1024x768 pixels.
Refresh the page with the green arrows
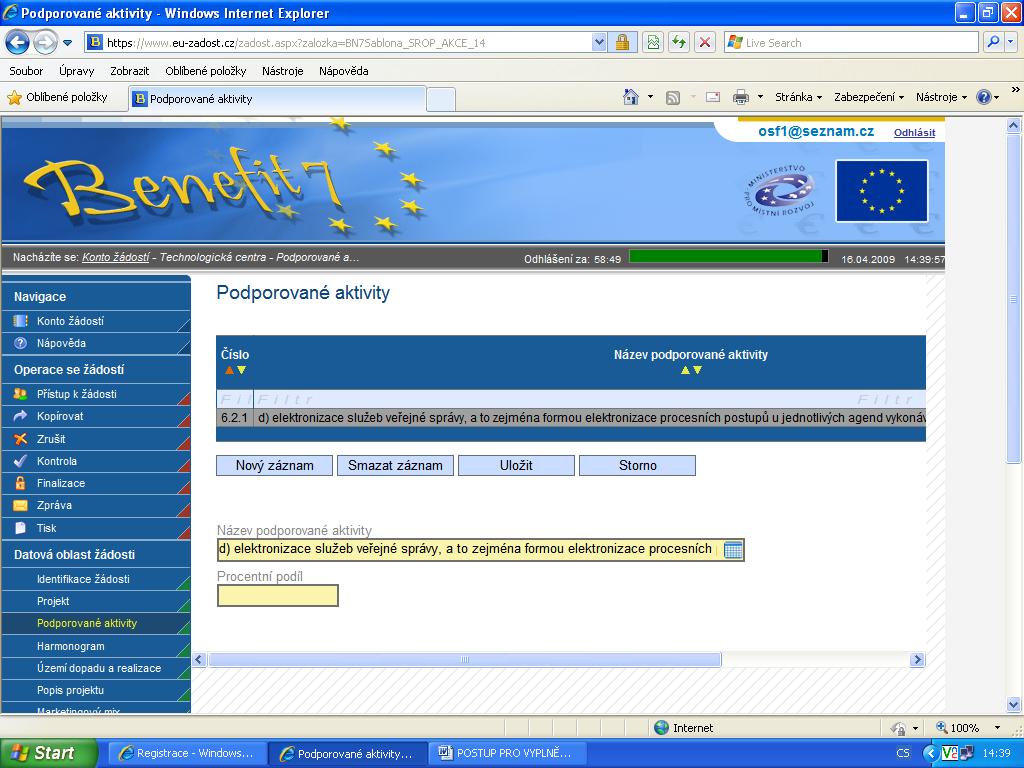(x=679, y=43)
